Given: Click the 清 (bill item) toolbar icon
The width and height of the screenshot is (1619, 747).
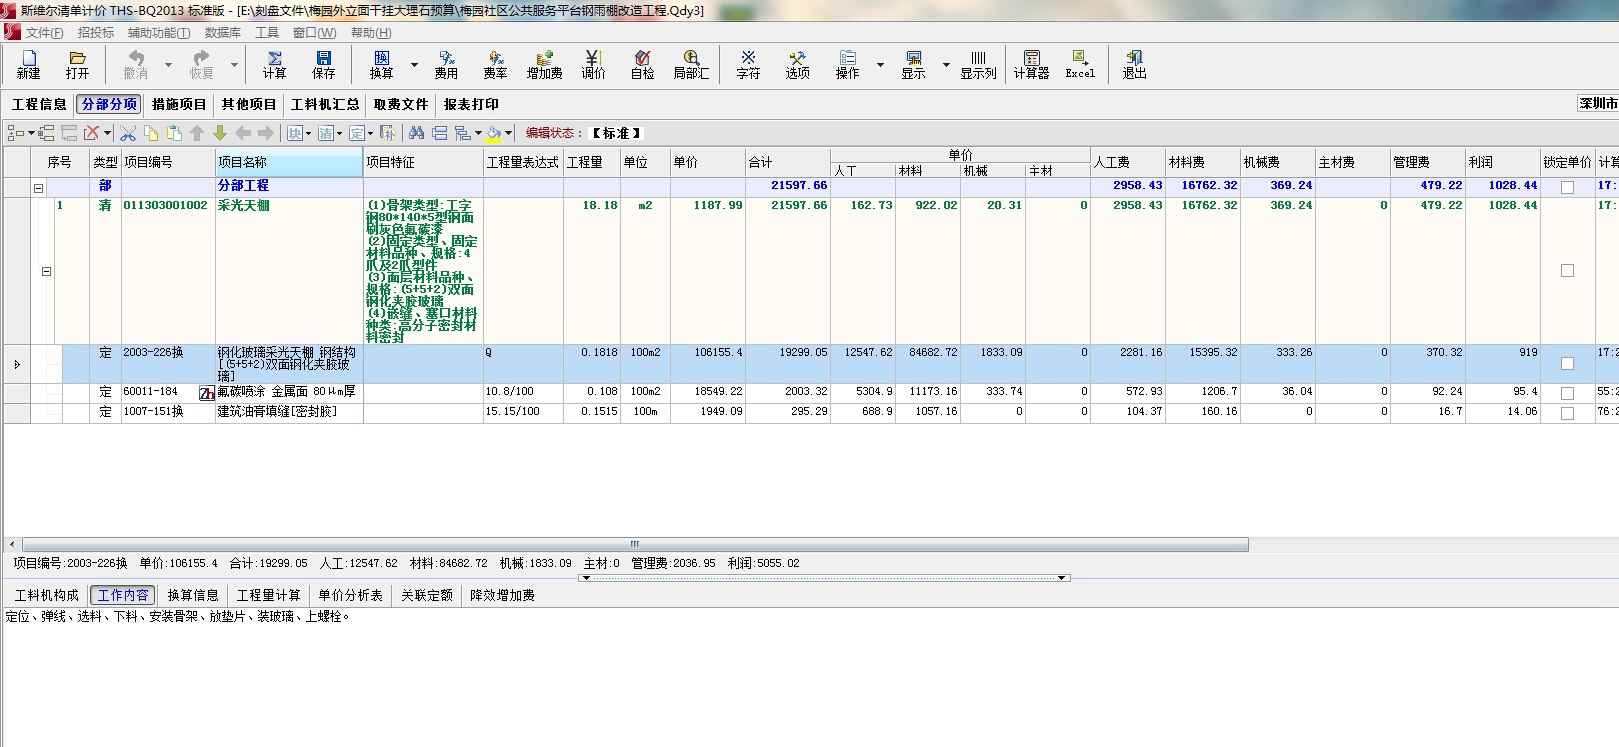Looking at the screenshot, I should coord(326,133).
